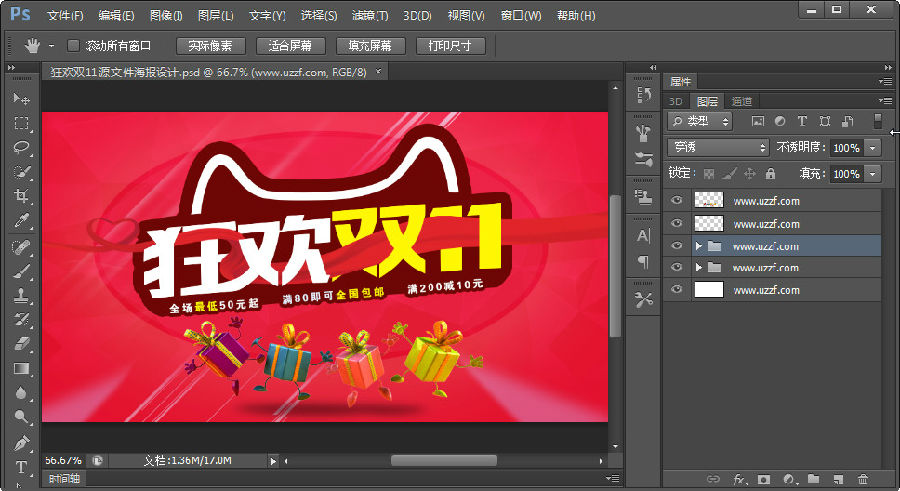Image resolution: width=900 pixels, height=491 pixels.
Task: Toggle lock image pixels brush icon
Action: 730,173
